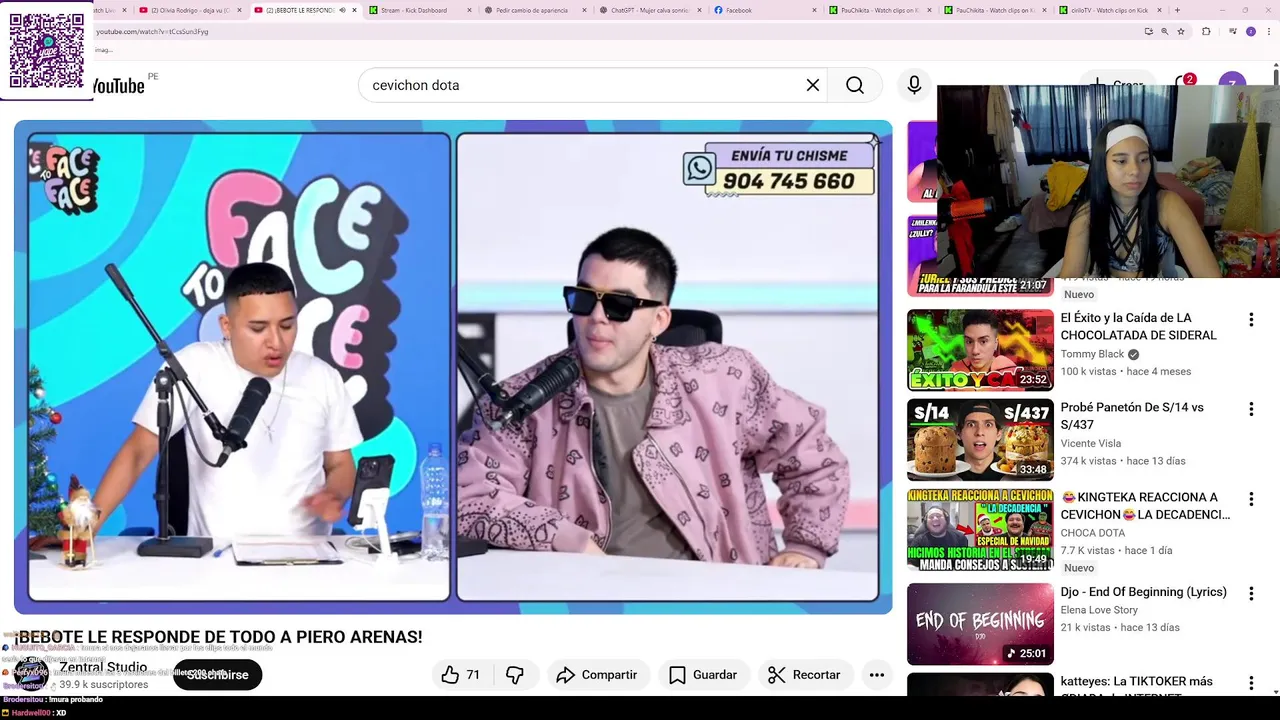Click the install app icon in address bar
The image size is (1280, 720).
[x=1149, y=31]
